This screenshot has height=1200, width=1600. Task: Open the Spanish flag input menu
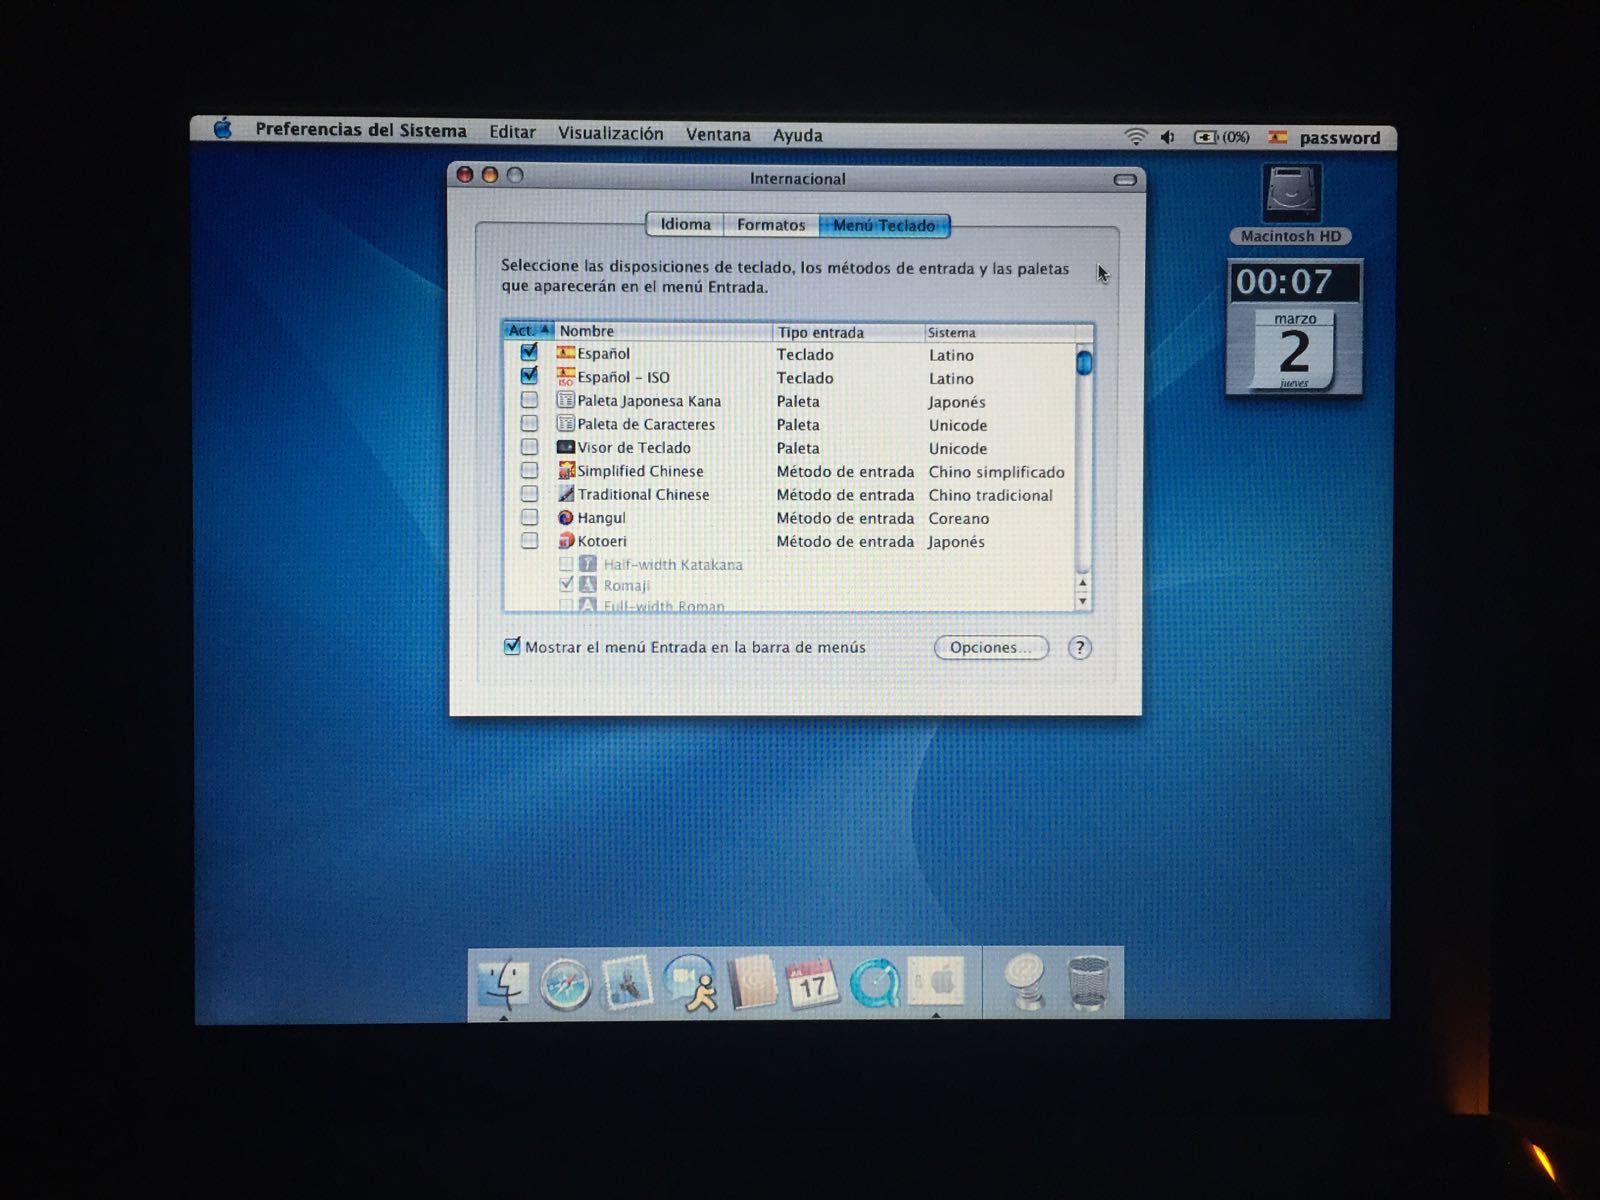1277,137
